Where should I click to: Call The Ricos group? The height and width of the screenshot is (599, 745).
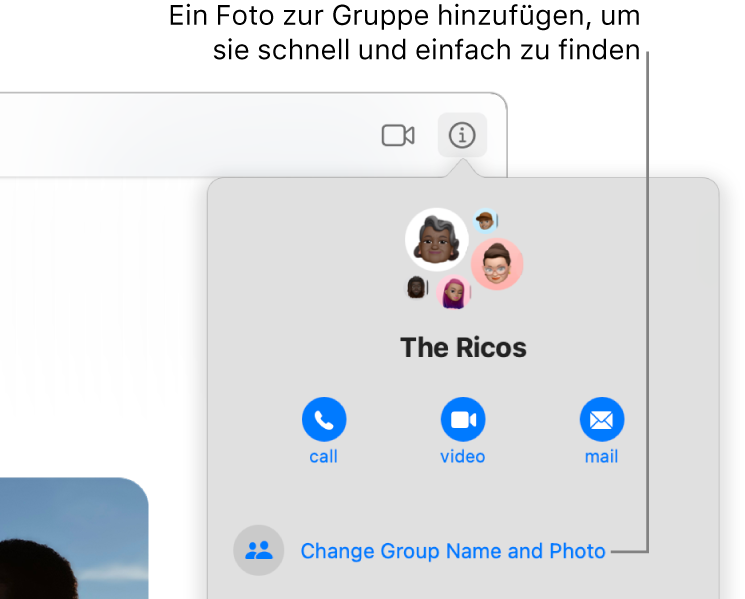(324, 419)
